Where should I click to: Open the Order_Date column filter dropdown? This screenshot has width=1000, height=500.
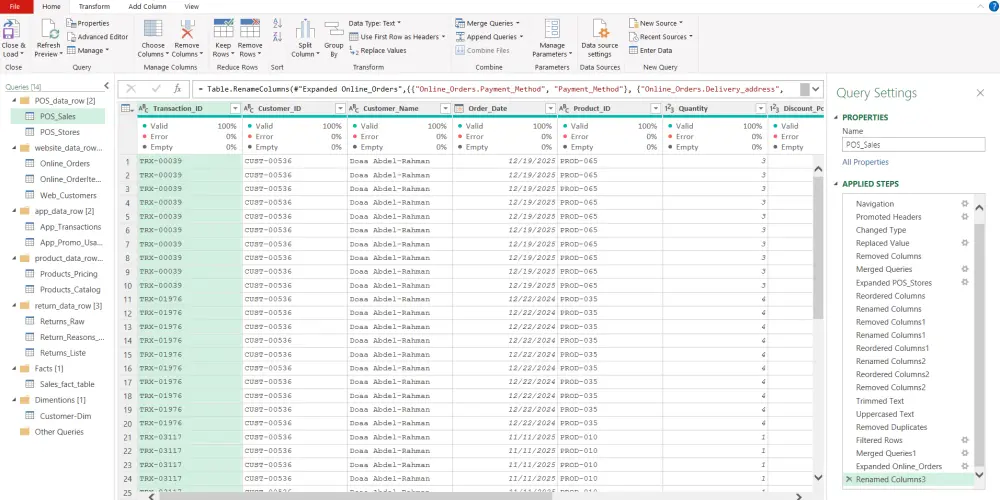(550, 109)
